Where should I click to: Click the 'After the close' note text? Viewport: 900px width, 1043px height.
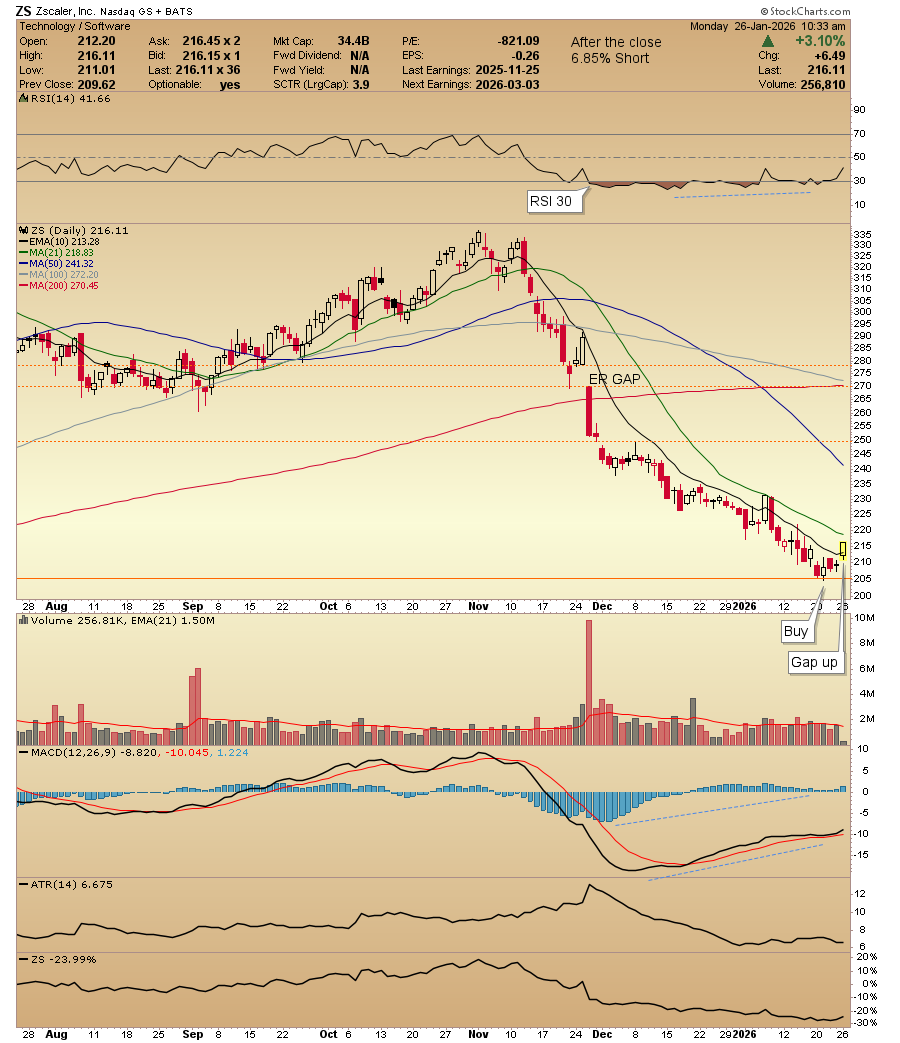click(616, 43)
